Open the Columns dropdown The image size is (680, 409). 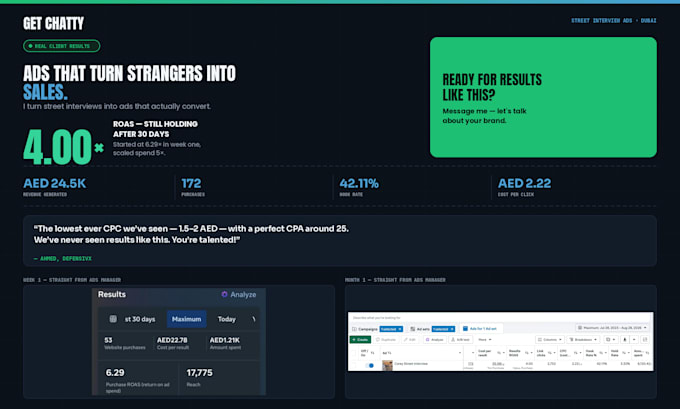(x=550, y=340)
